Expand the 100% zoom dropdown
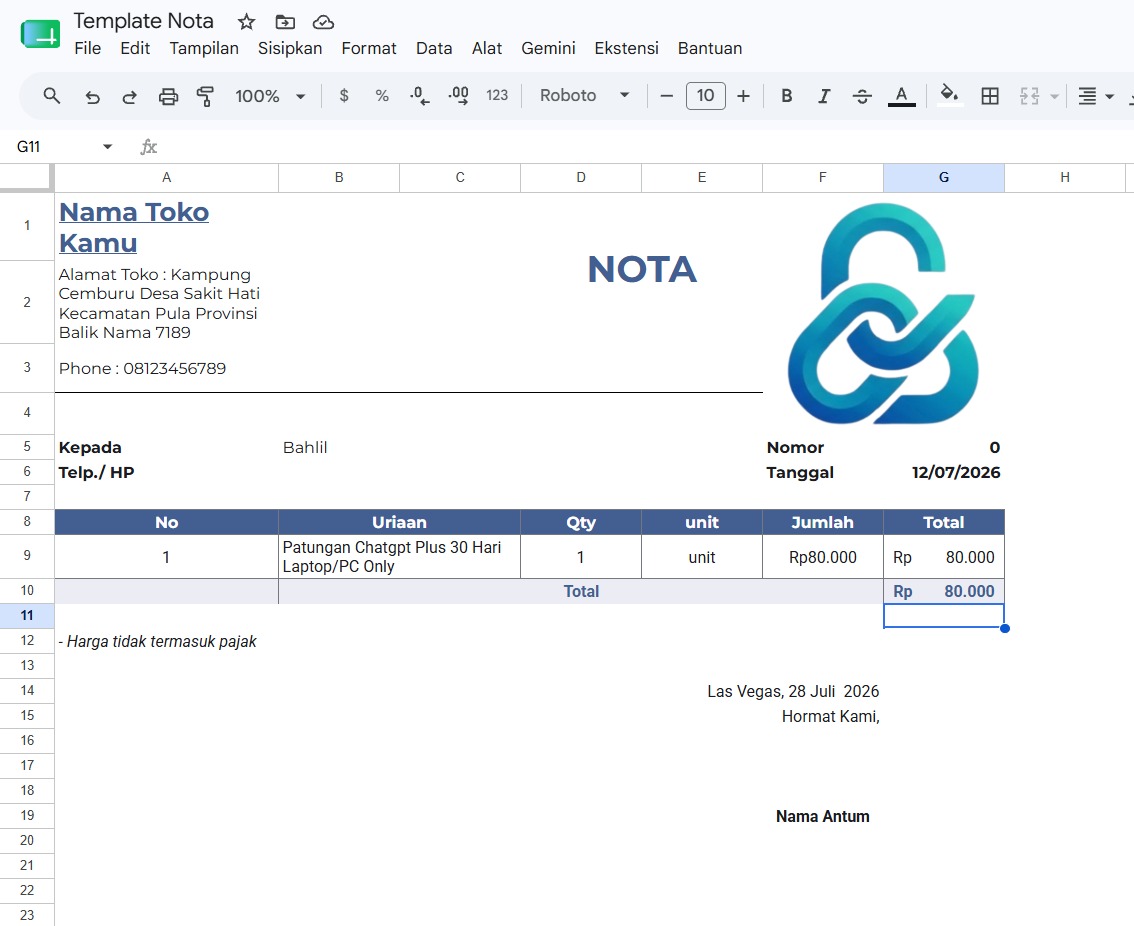 (x=270, y=95)
